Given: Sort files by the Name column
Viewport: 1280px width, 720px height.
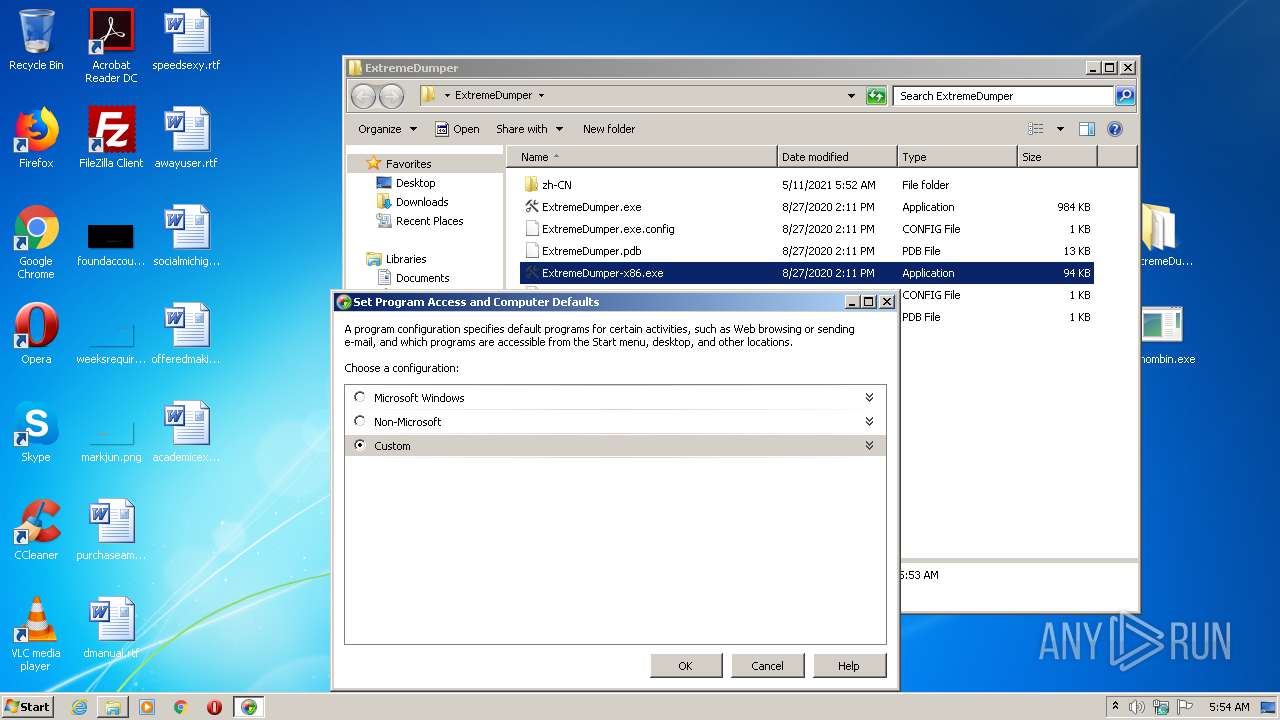Looking at the screenshot, I should click(x=642, y=157).
